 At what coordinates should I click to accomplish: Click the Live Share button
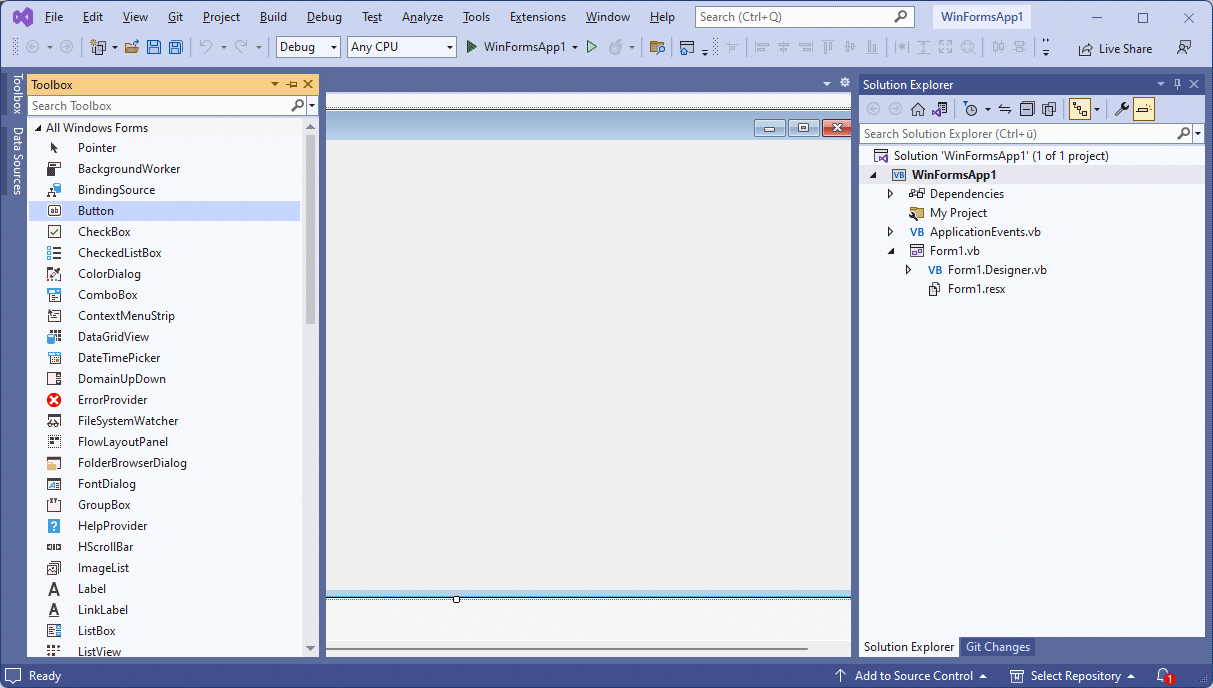pos(1115,48)
